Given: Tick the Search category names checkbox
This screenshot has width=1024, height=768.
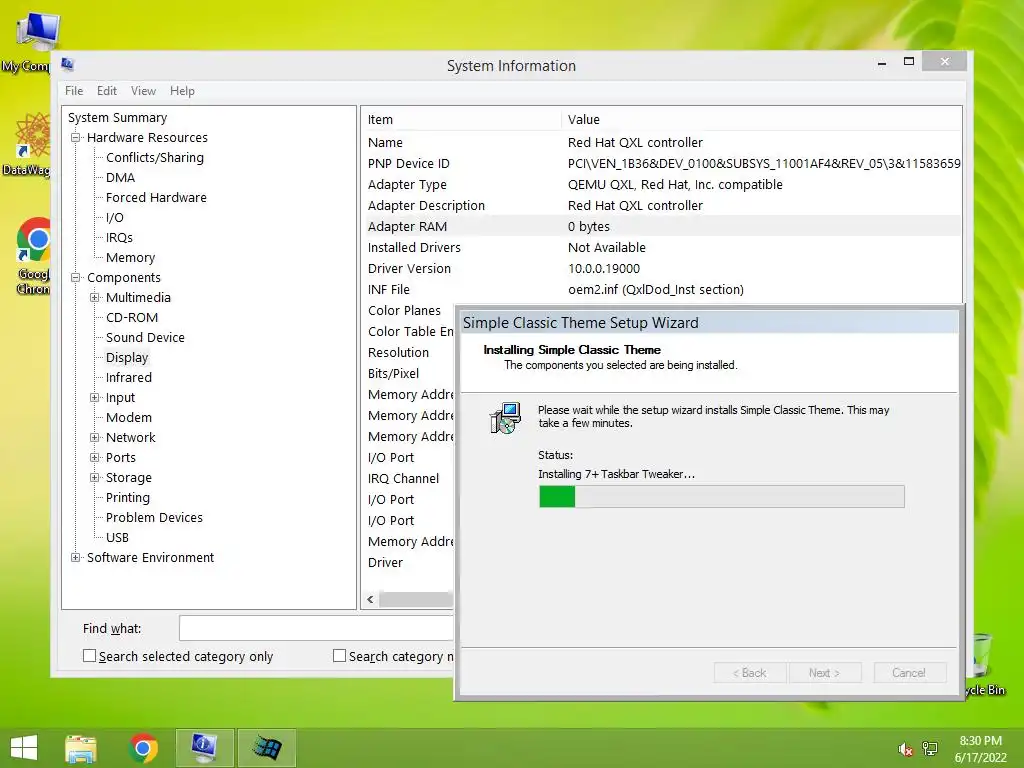Looking at the screenshot, I should tap(339, 656).
